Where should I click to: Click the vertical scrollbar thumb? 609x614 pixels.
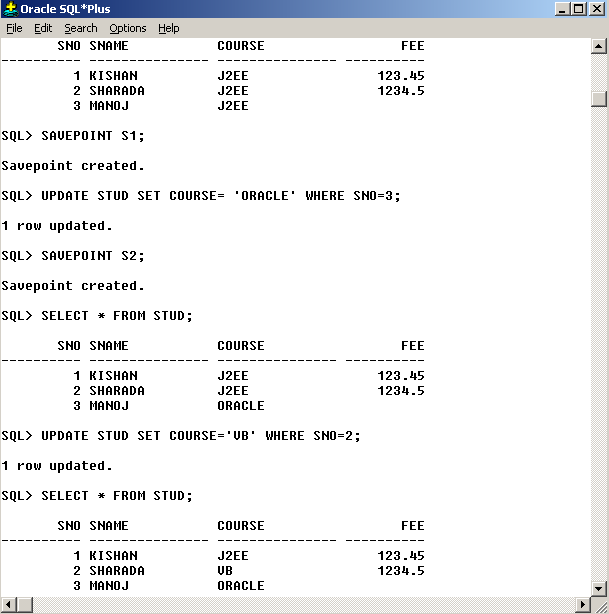(599, 98)
